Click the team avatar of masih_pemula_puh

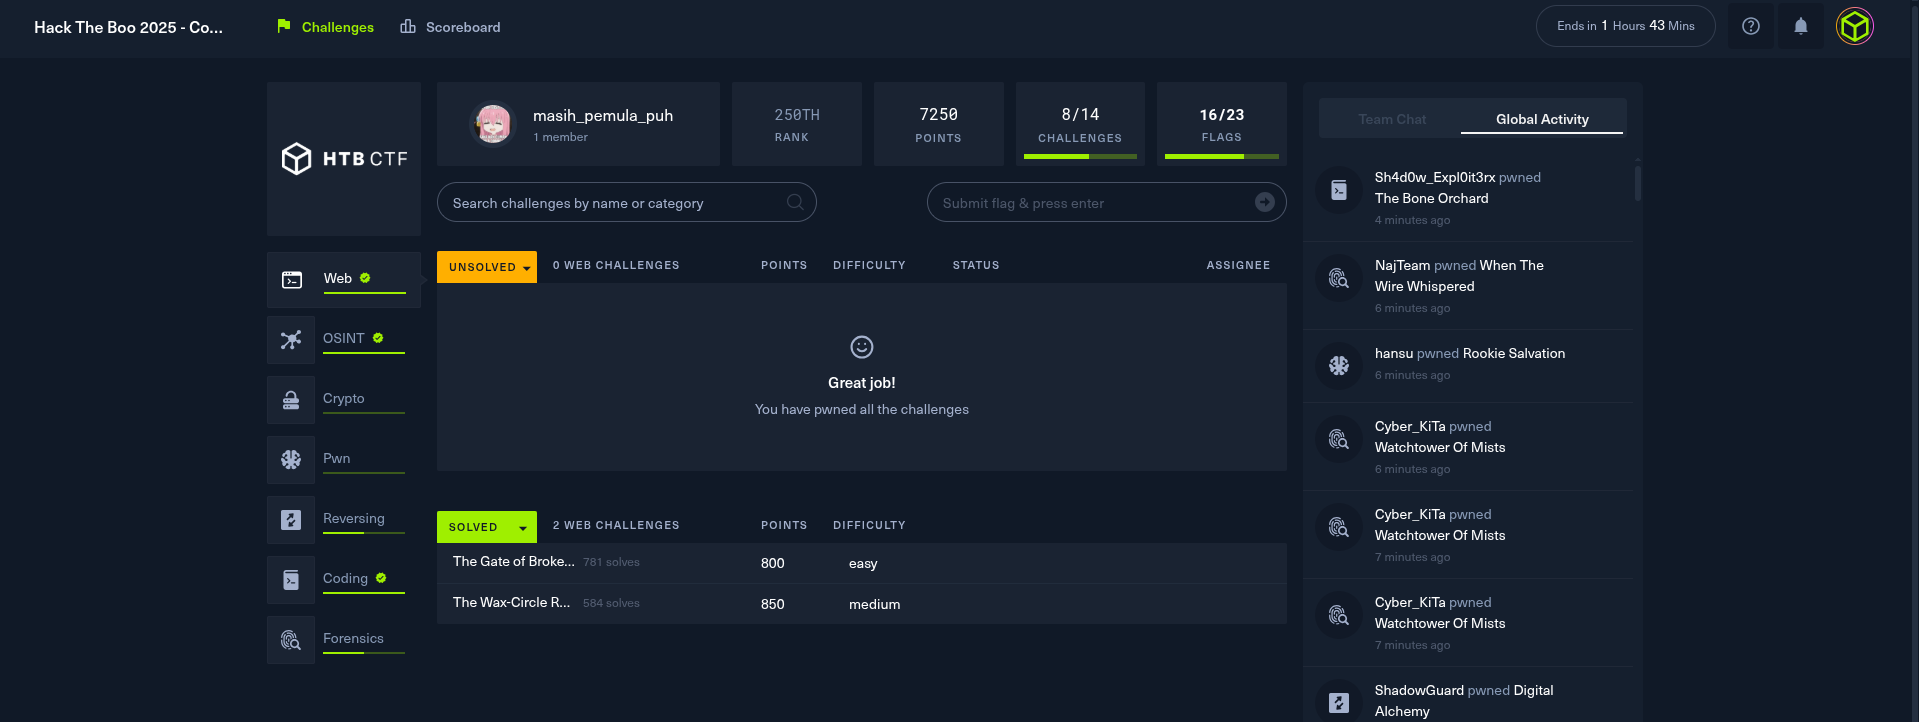pyautogui.click(x=493, y=124)
